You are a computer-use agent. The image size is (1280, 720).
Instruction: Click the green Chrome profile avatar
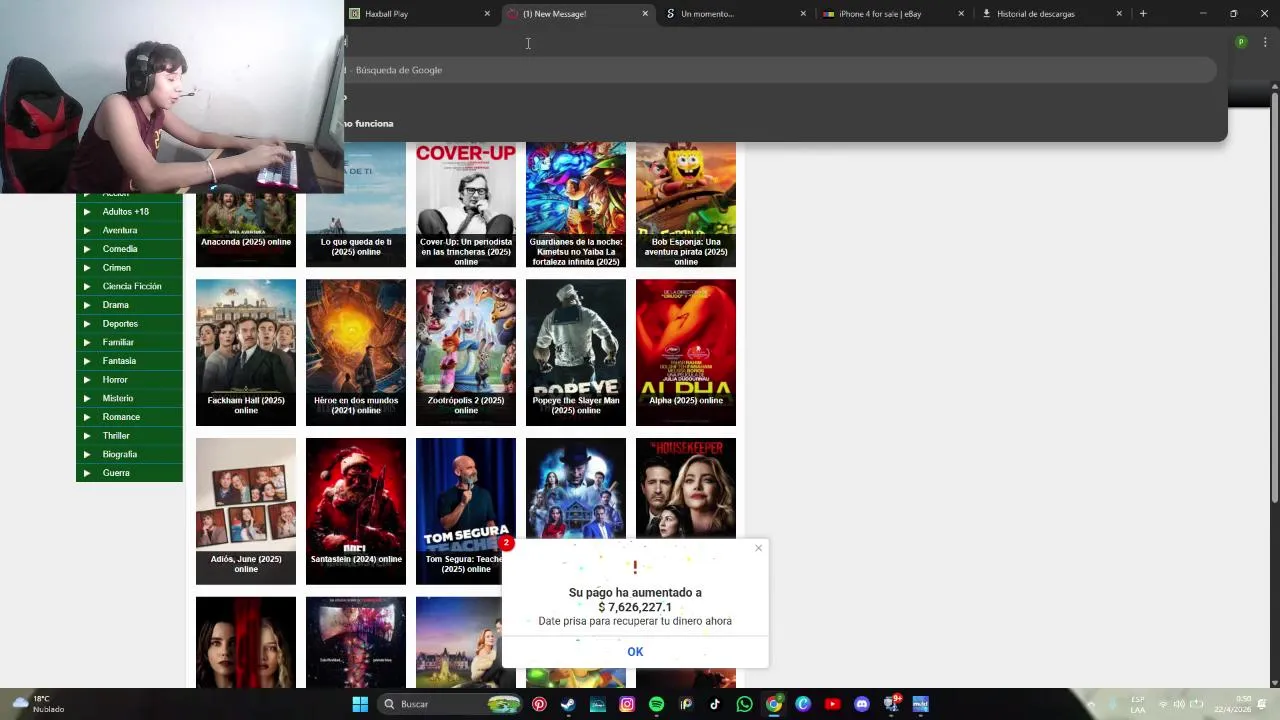1241,42
